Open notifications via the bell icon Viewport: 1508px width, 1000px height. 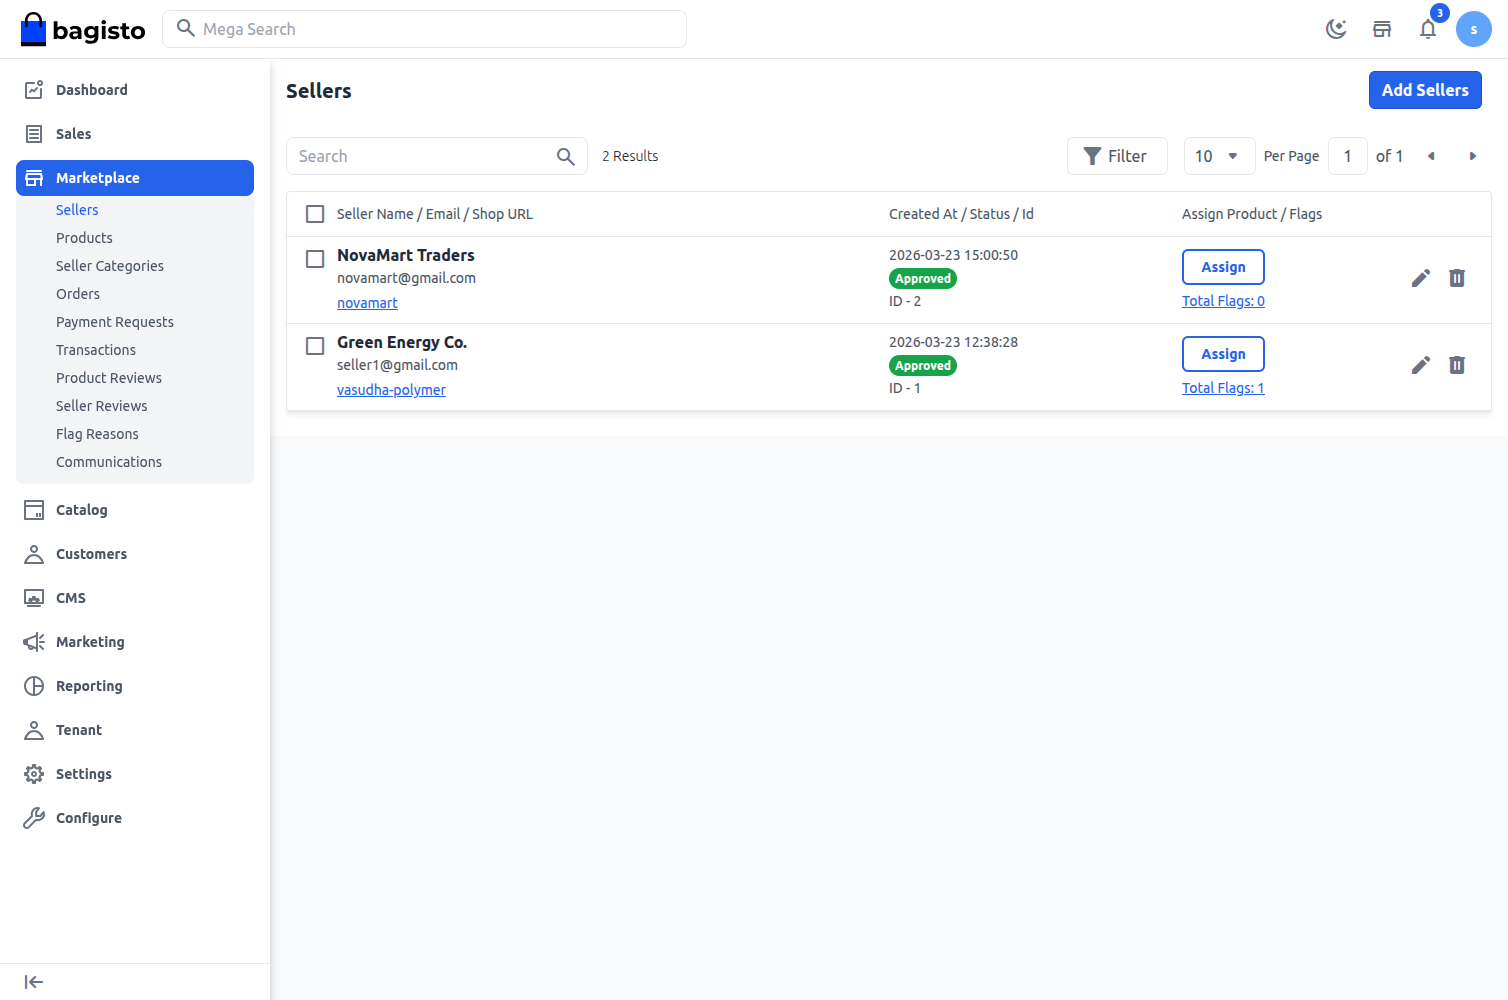[x=1427, y=30]
